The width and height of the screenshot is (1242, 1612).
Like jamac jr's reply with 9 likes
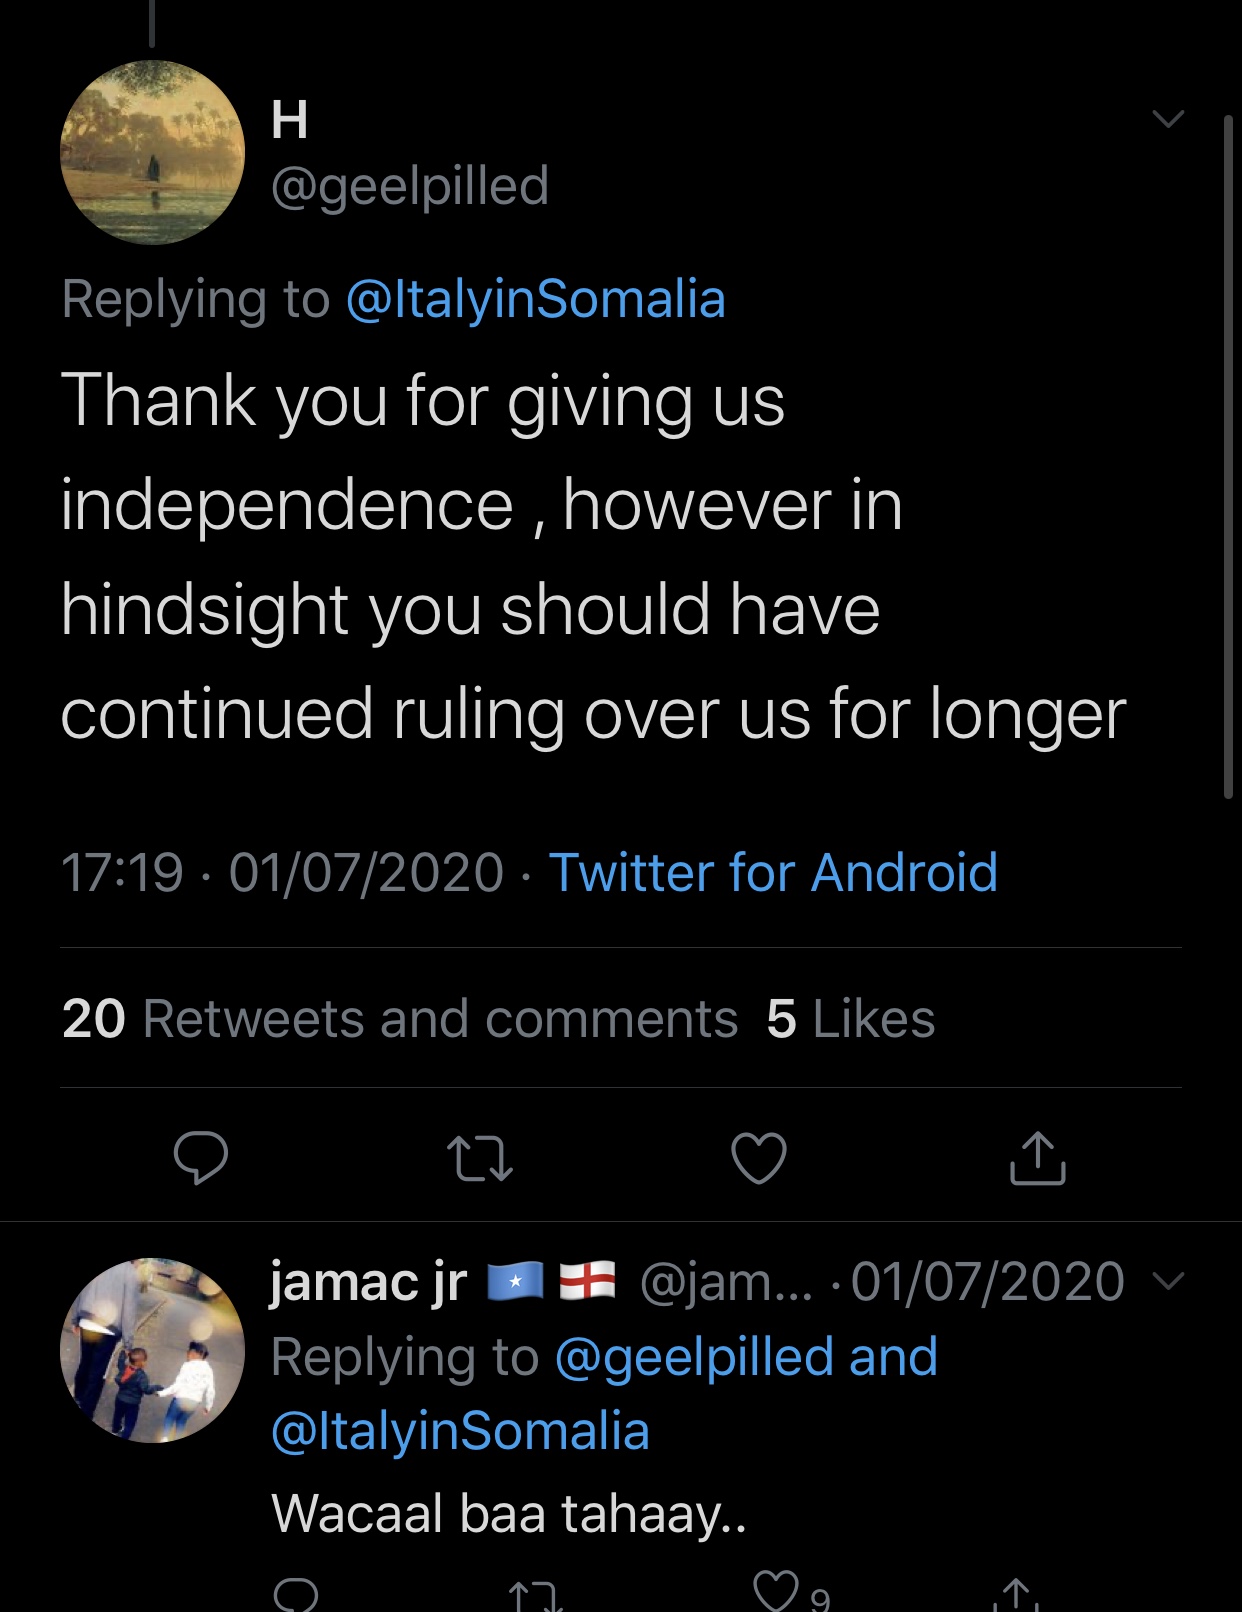pos(776,1592)
